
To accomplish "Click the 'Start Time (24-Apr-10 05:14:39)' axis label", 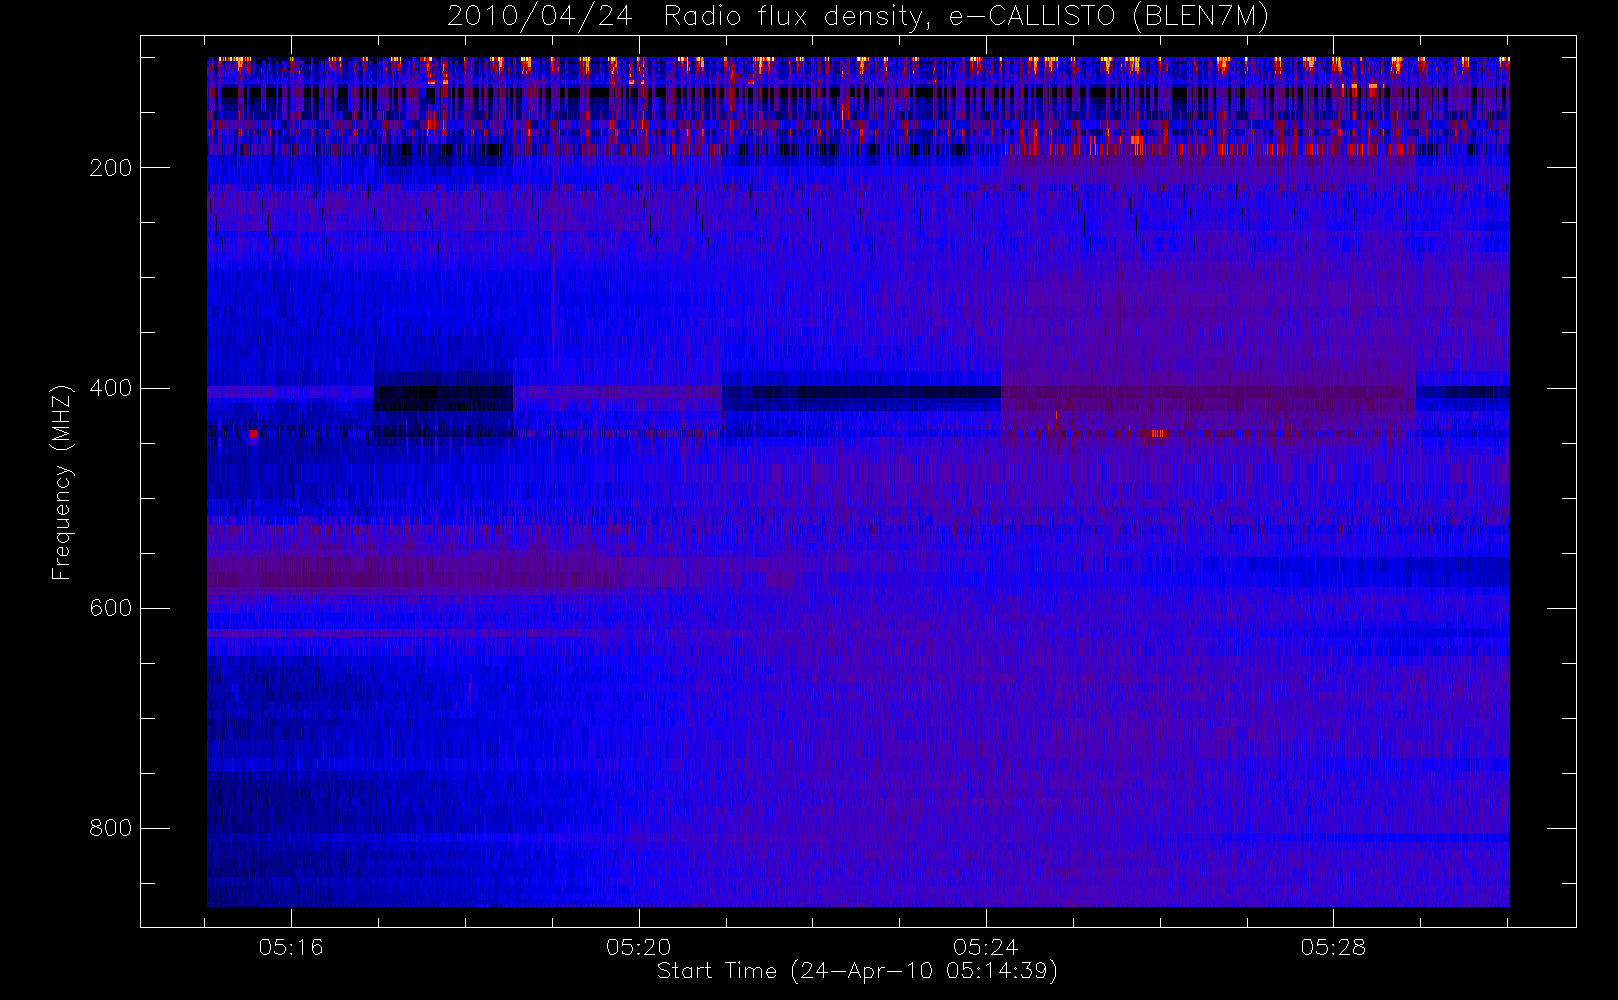I will 857,971.
